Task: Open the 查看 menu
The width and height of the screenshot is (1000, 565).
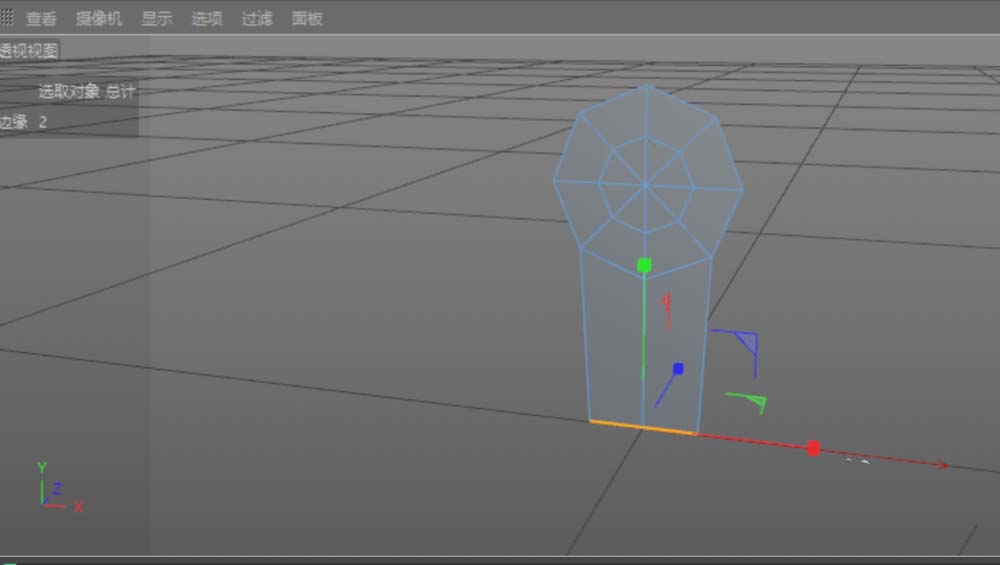Action: tap(41, 19)
